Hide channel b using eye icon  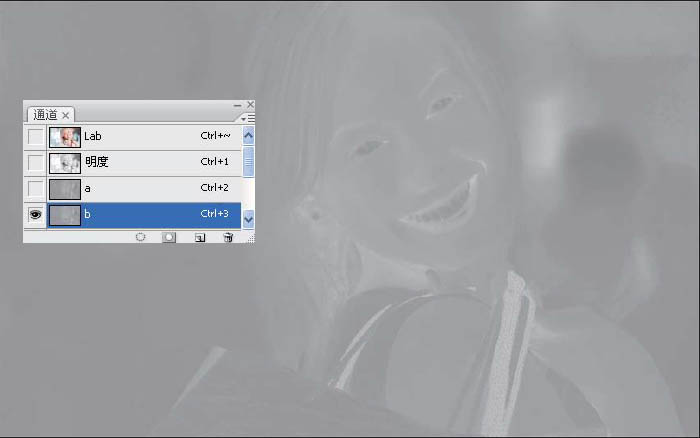pos(35,214)
